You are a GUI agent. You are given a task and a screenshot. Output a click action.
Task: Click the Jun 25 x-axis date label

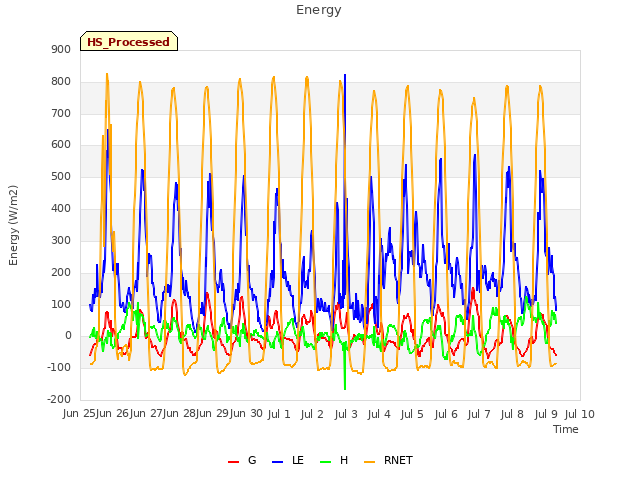(80, 413)
